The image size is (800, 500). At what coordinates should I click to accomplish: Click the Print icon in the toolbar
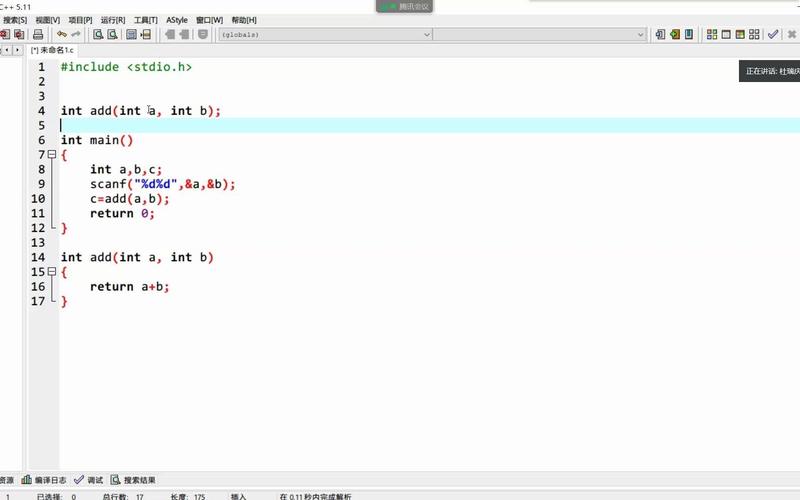click(38, 34)
